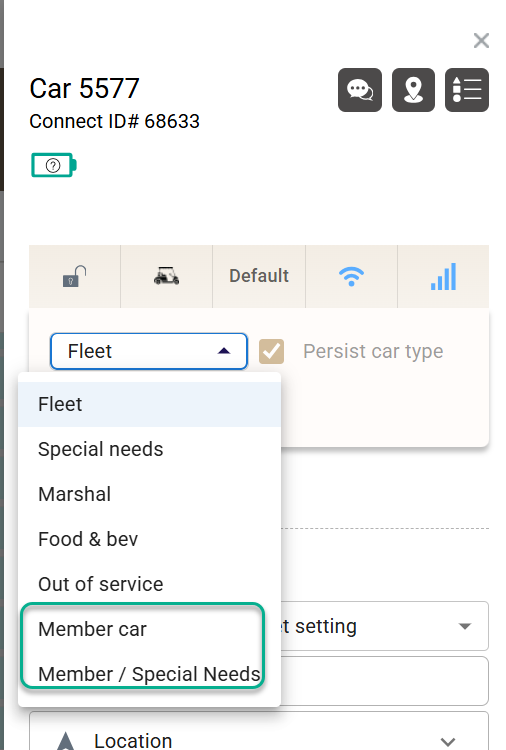Toggle the Persist car type checkbox
506x750 pixels.
pyautogui.click(x=271, y=352)
